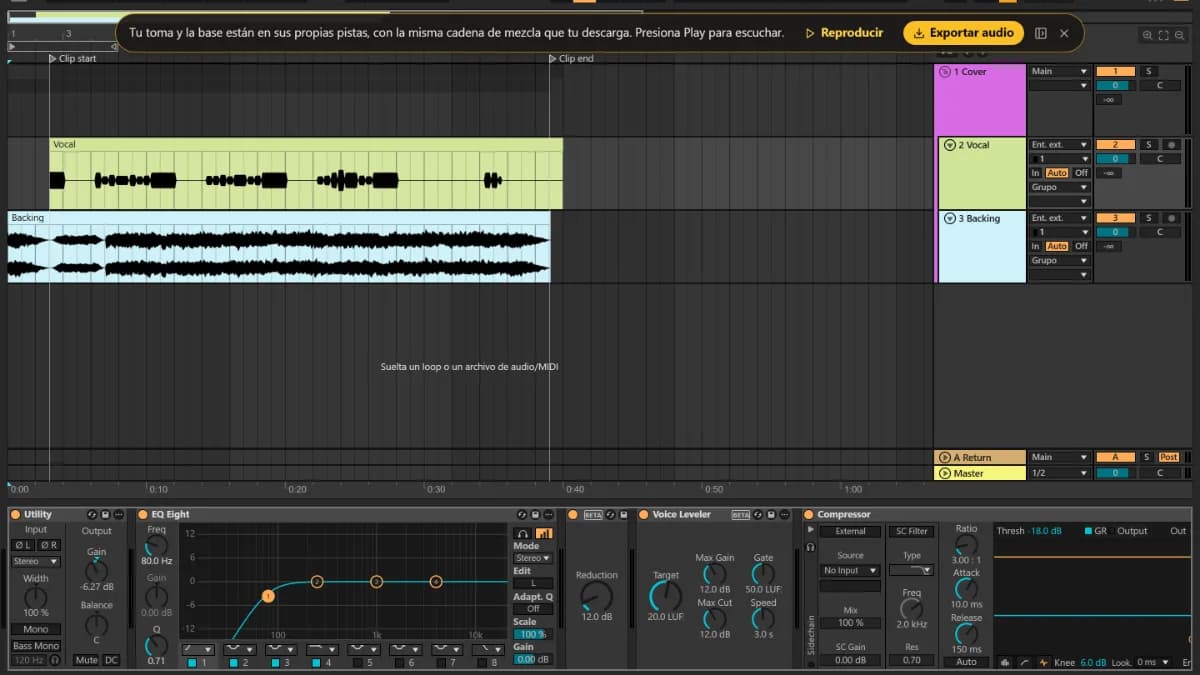Enable Mono on the Utility device
Image resolution: width=1200 pixels, height=675 pixels.
pos(36,629)
